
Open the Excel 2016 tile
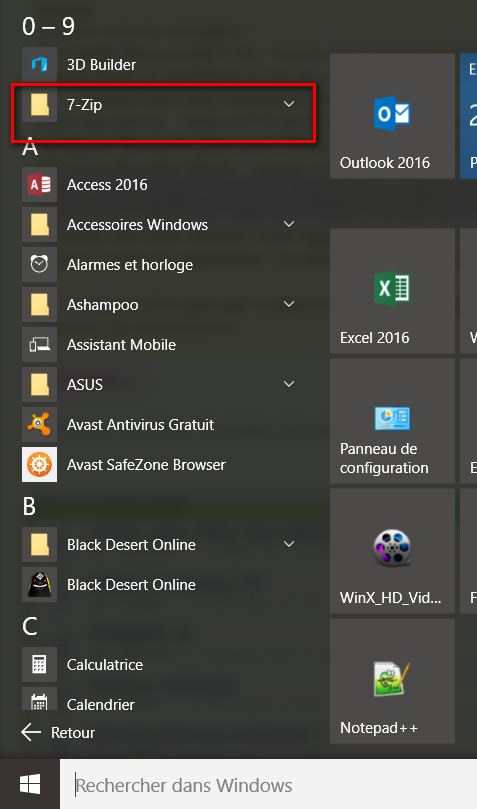pyautogui.click(x=392, y=291)
